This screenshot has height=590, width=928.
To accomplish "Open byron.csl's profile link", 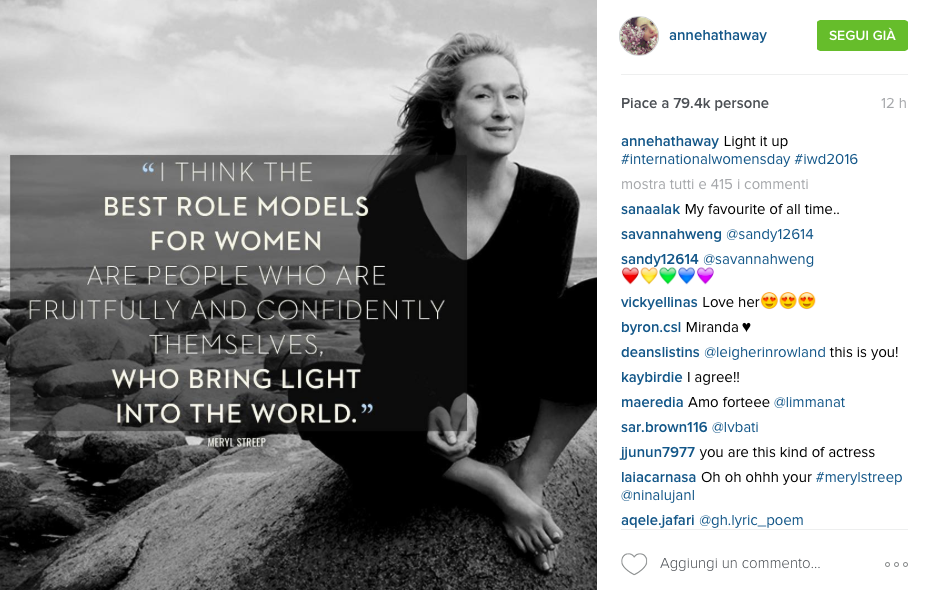I will pos(651,327).
